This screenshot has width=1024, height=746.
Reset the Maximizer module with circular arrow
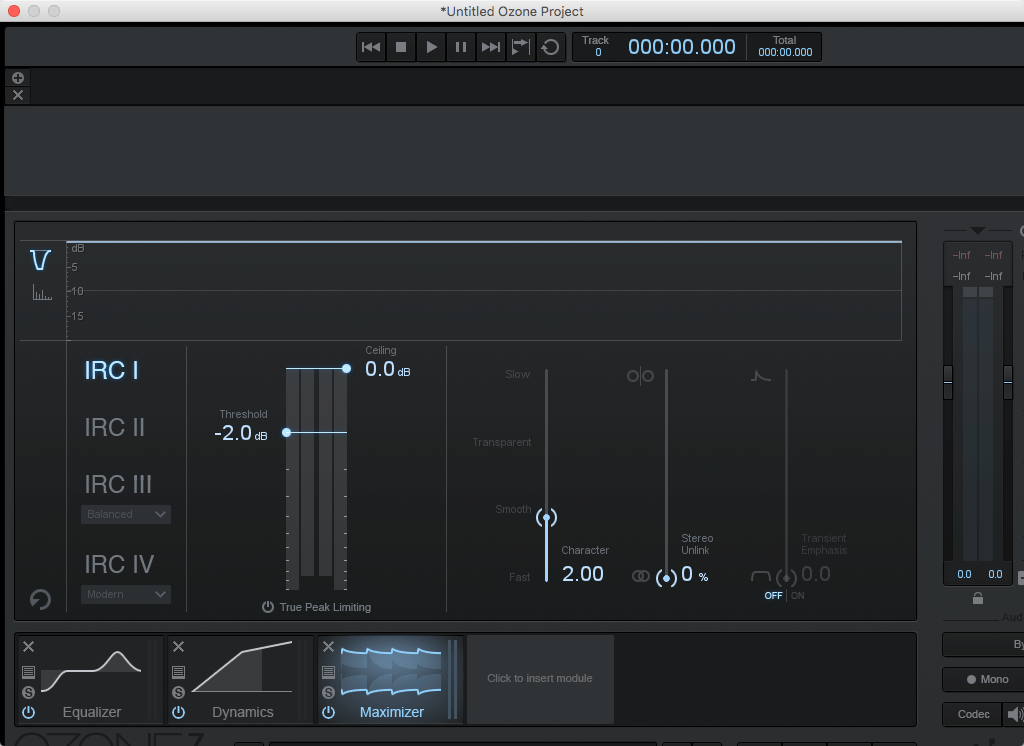[x=40, y=599]
